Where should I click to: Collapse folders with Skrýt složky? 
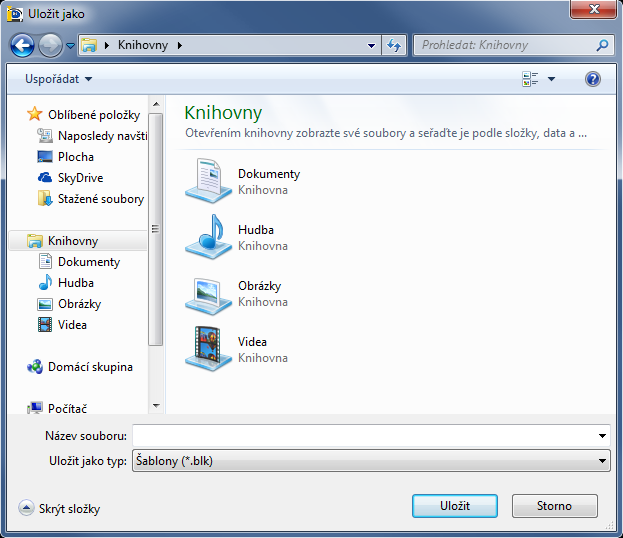[x=60, y=509]
